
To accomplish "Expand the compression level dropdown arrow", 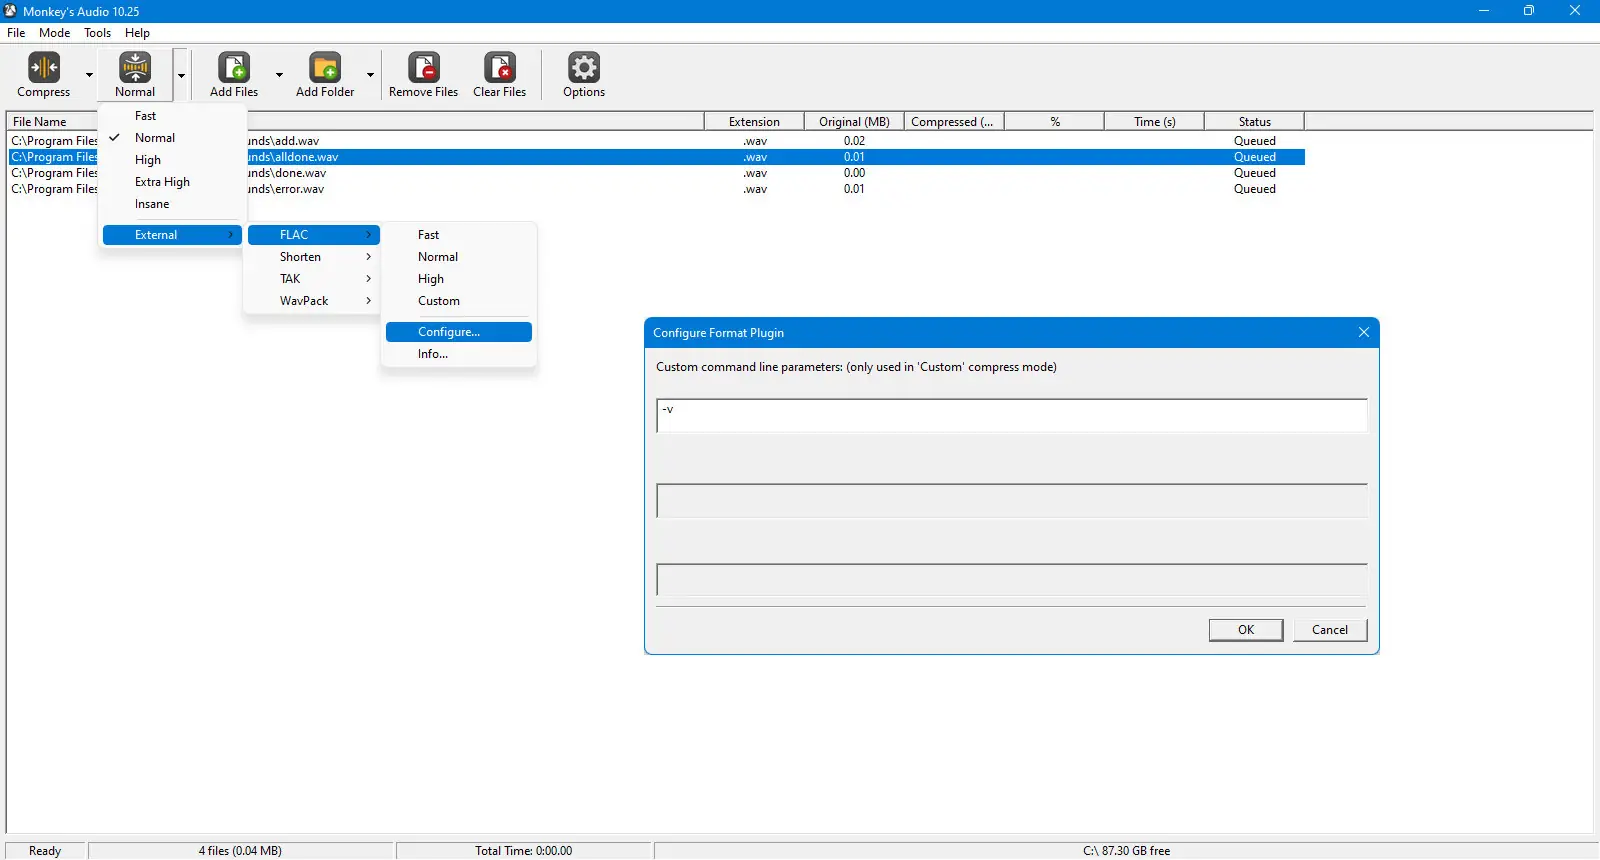I will coord(181,75).
